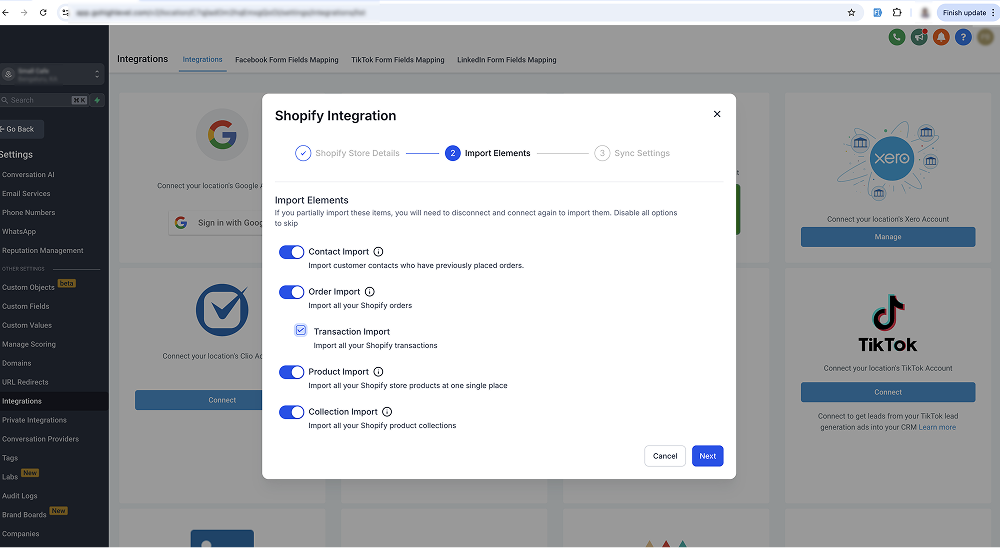Open Domains settings
The height and width of the screenshot is (548, 1000).
coord(17,364)
